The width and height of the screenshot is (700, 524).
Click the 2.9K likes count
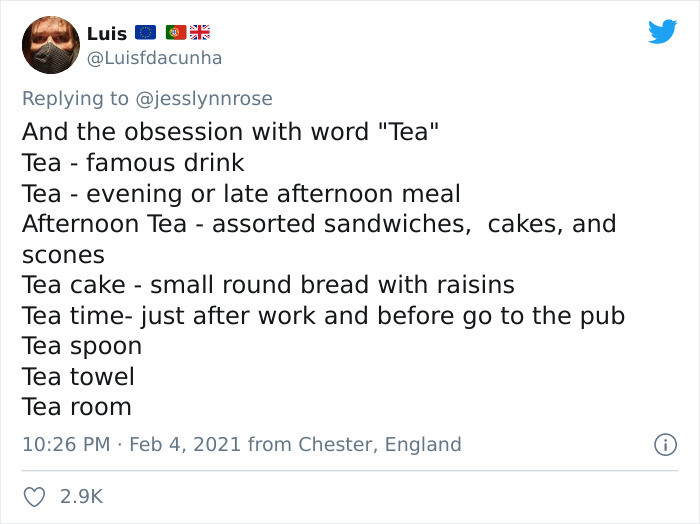(x=83, y=495)
